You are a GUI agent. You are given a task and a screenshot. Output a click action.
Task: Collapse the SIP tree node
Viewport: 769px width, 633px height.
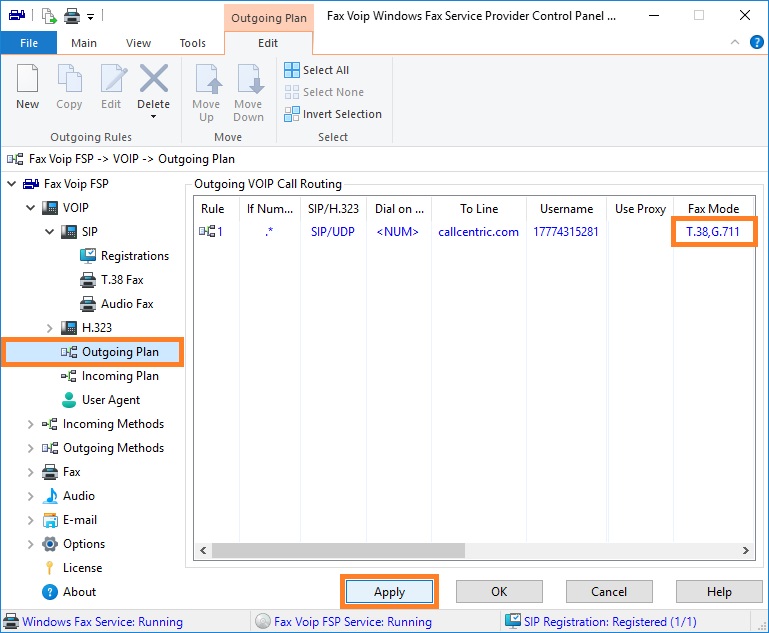pos(50,231)
